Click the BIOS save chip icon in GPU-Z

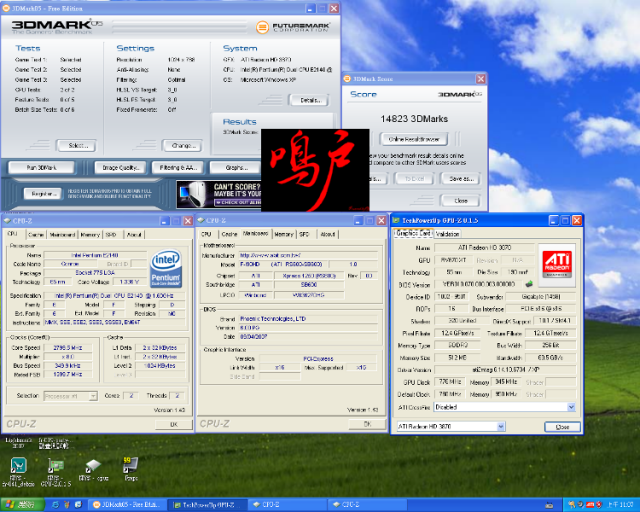pyautogui.click(x=529, y=284)
